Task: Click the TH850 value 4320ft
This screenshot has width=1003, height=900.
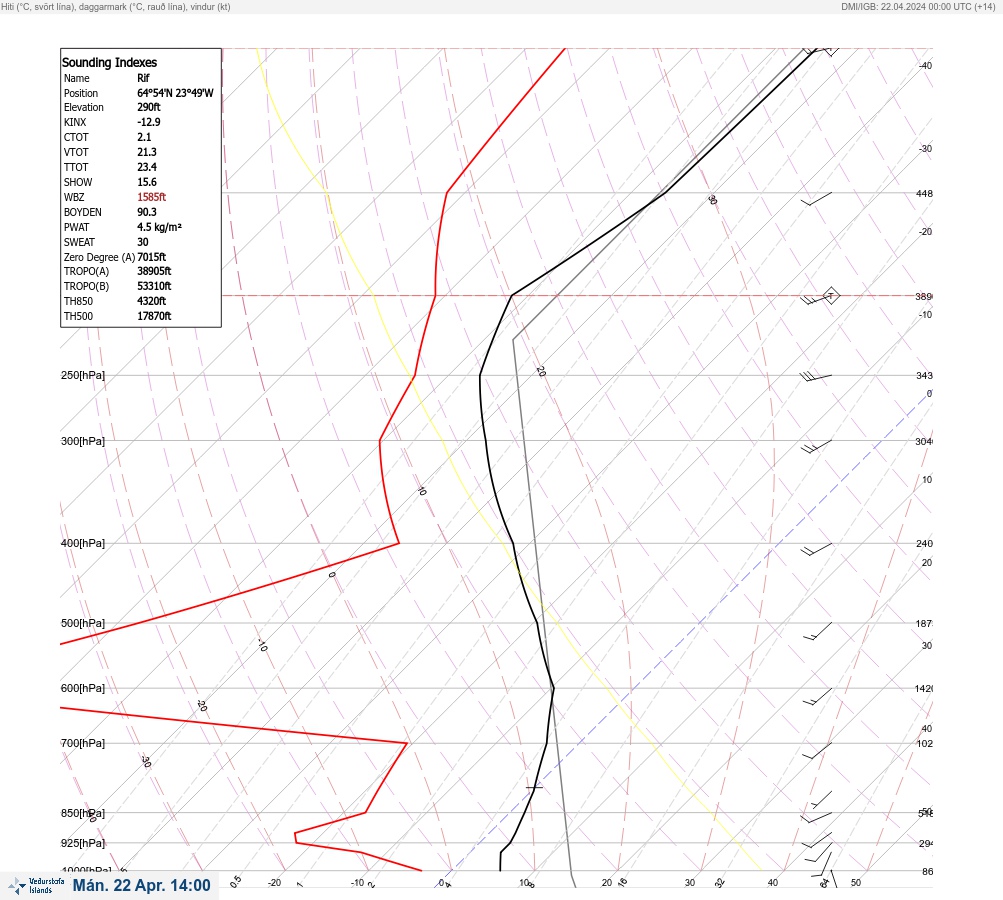Action: tap(152, 301)
